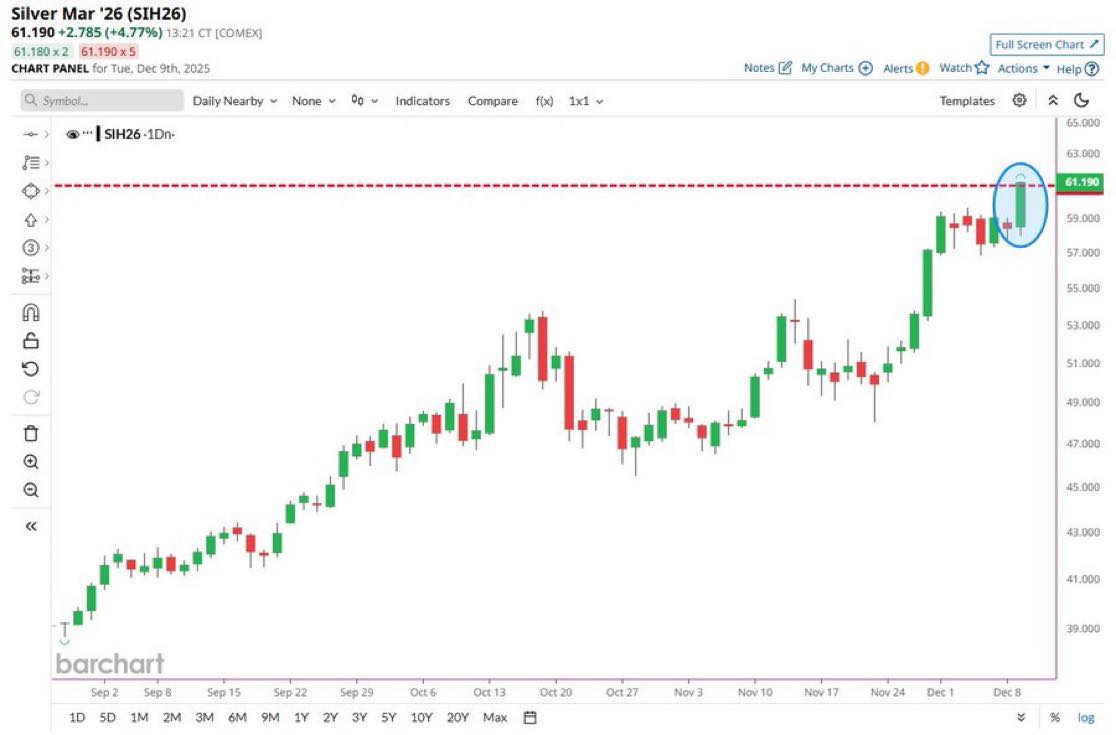Toggle percent scale on price axis
The height and width of the screenshot is (735, 1116).
[x=1054, y=717]
